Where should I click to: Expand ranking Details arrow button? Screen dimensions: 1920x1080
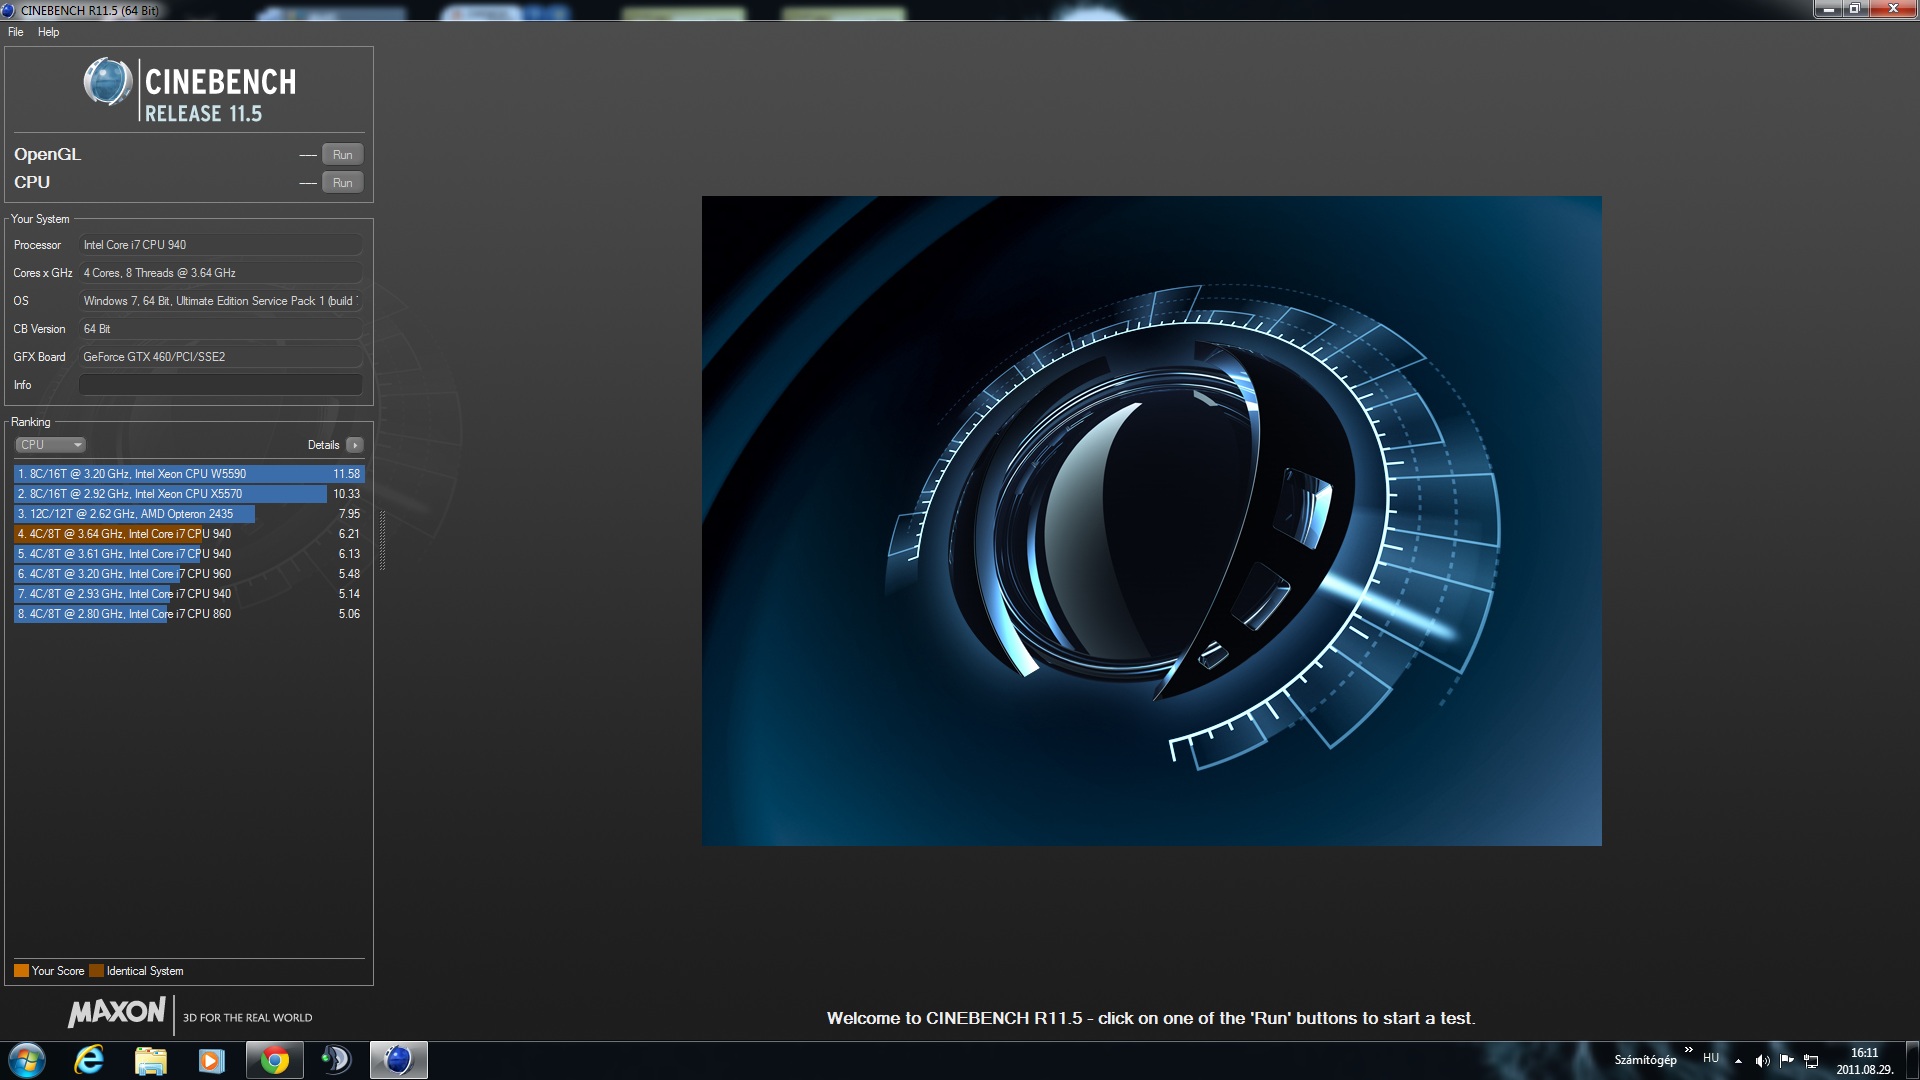click(x=355, y=445)
